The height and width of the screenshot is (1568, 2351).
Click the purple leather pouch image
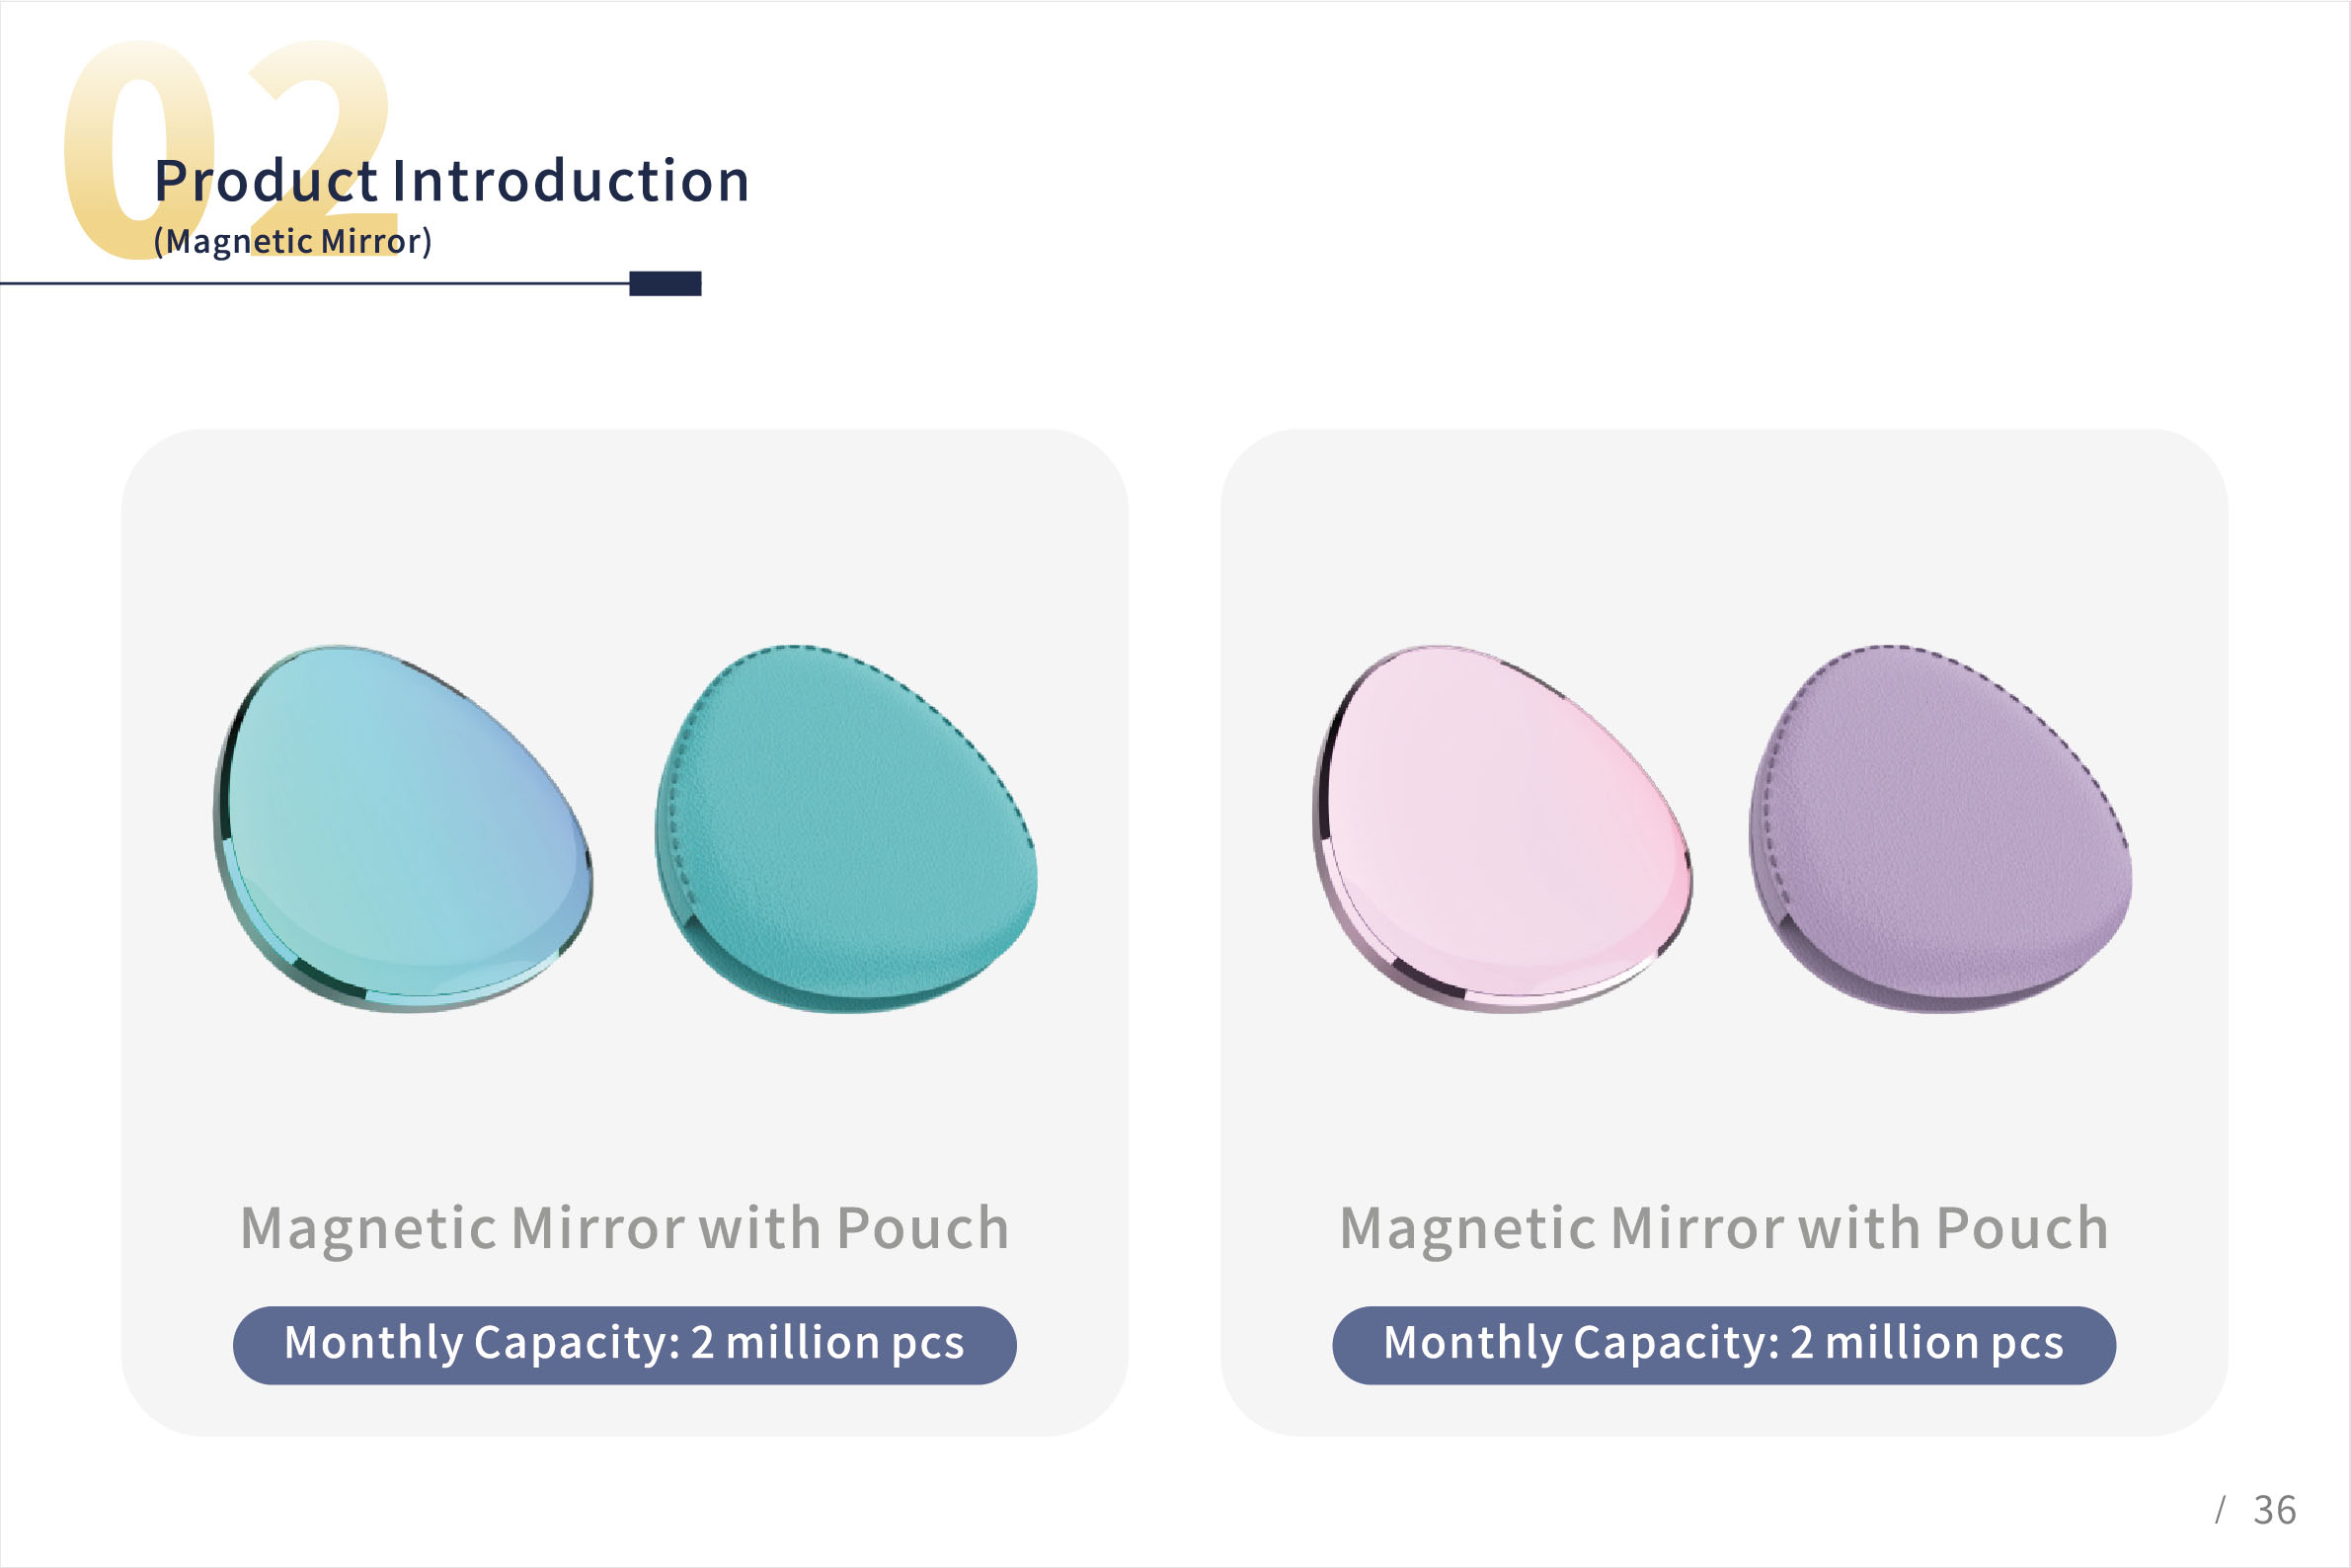pos(1940,829)
